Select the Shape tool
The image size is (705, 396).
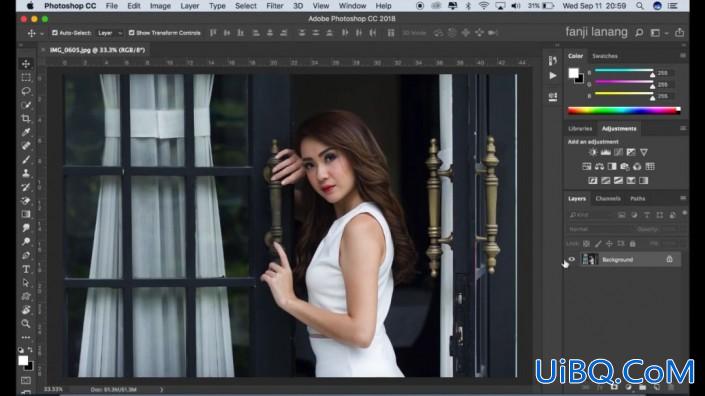click(x=26, y=297)
